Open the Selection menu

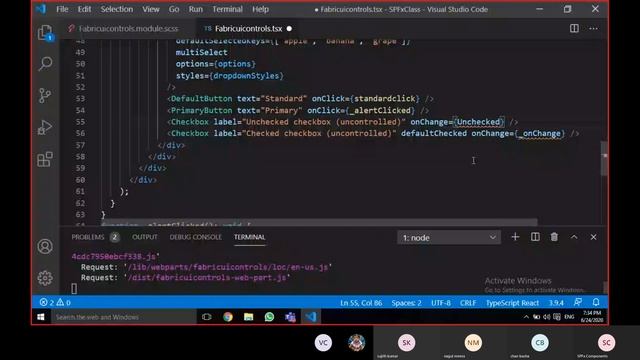coord(117,9)
